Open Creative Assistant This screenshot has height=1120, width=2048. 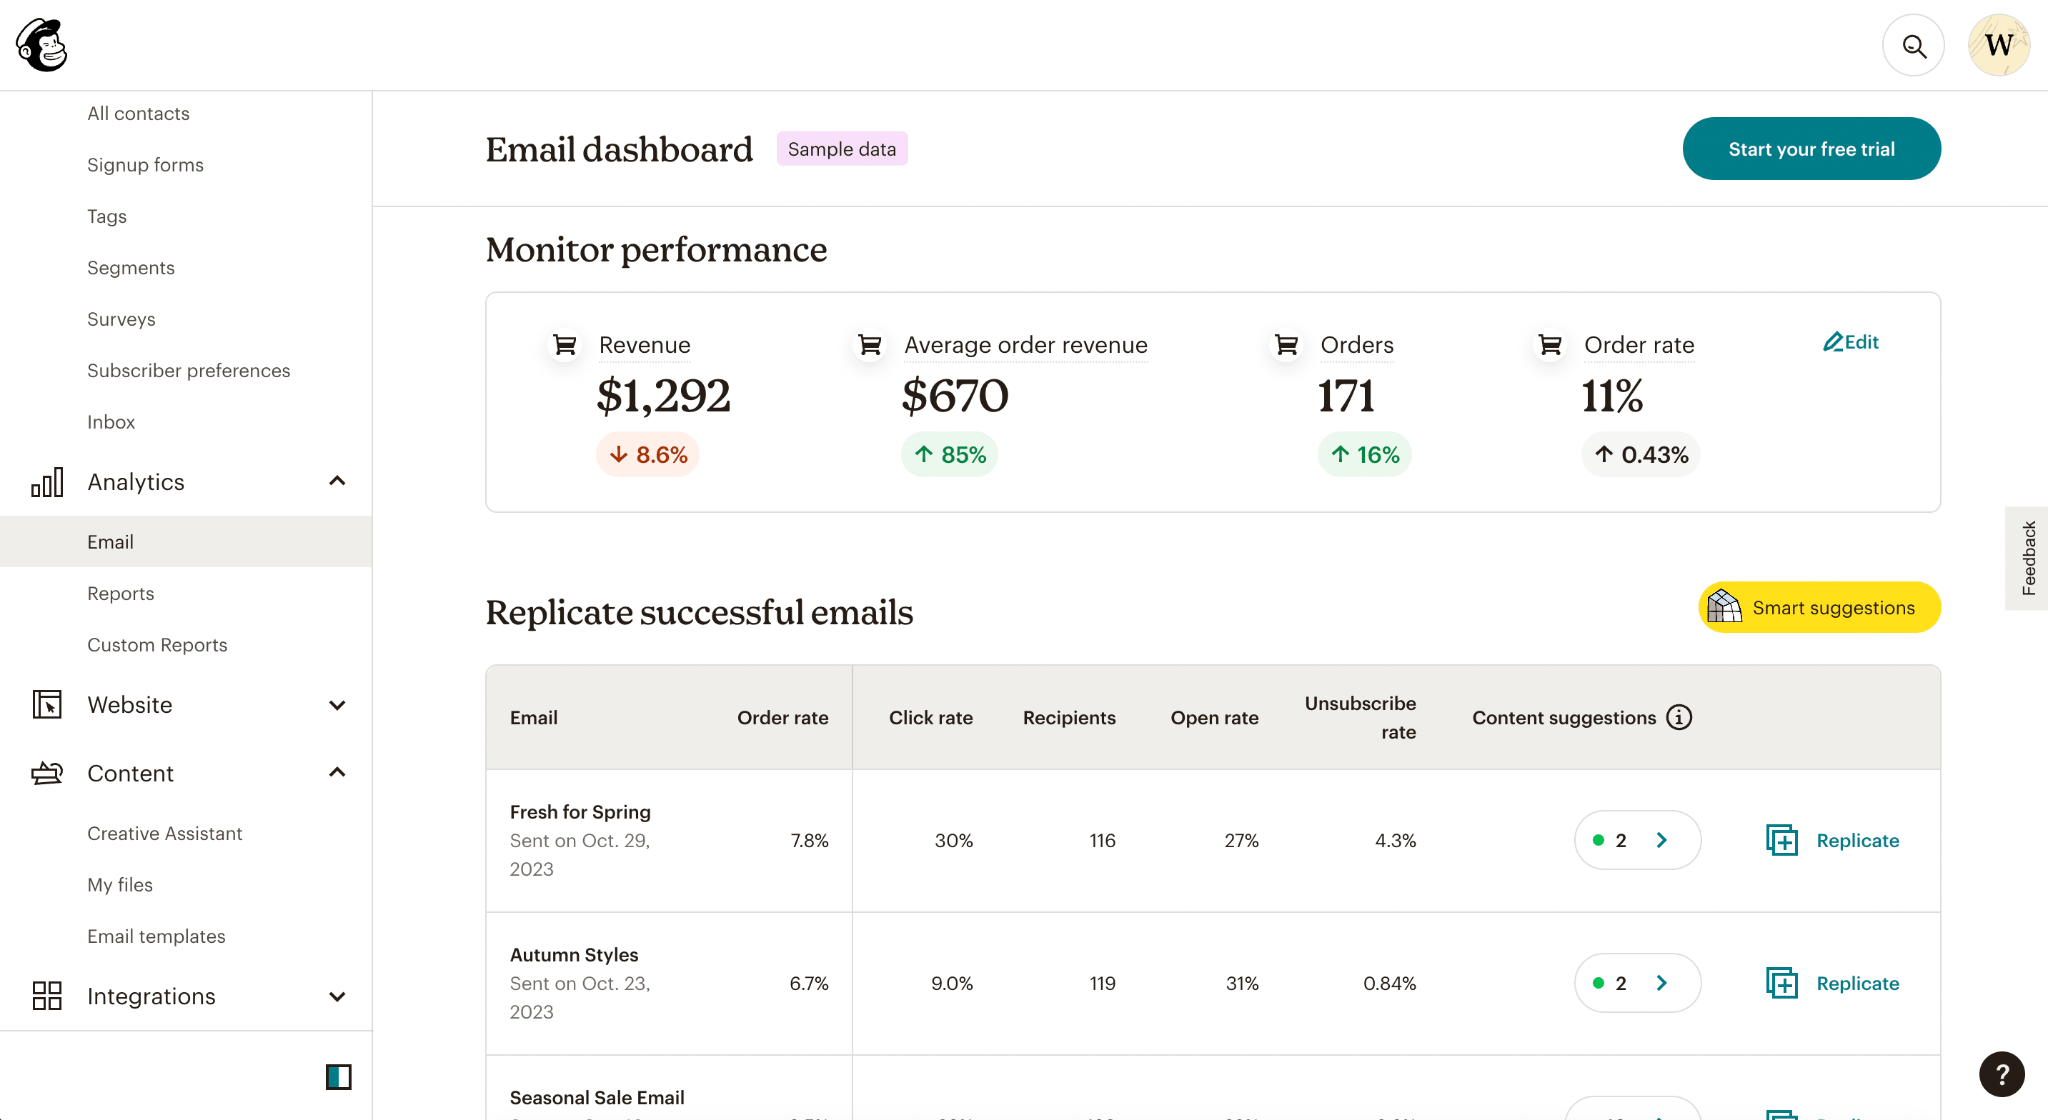tap(164, 833)
